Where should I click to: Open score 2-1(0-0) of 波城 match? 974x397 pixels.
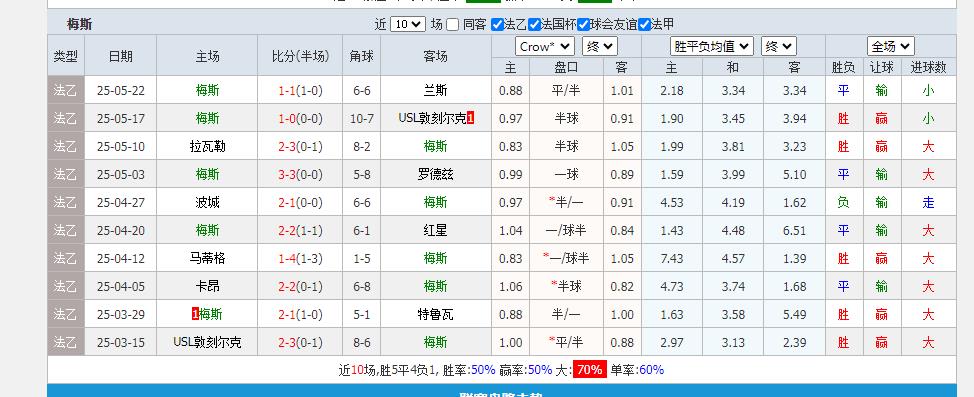pos(300,203)
